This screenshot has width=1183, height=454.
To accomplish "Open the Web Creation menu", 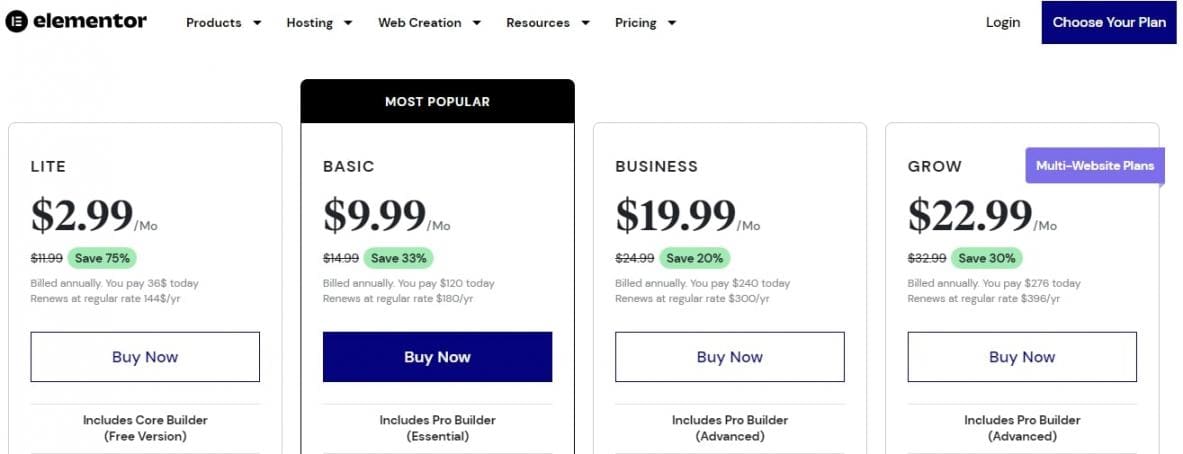I will [420, 23].
